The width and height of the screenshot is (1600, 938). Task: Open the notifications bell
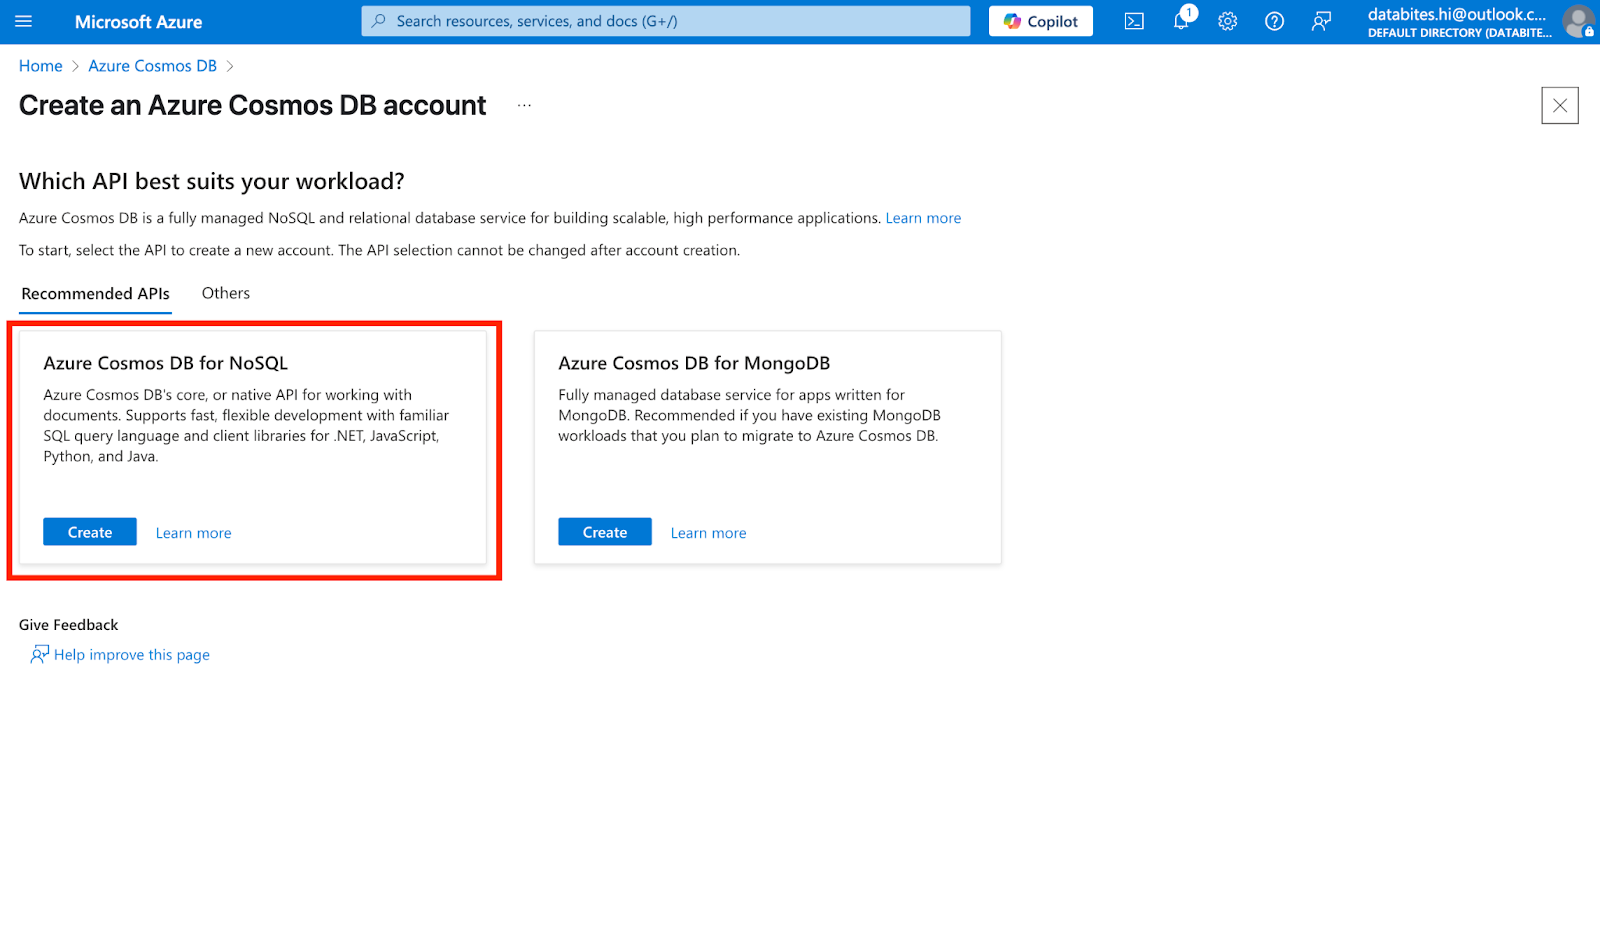click(x=1182, y=21)
